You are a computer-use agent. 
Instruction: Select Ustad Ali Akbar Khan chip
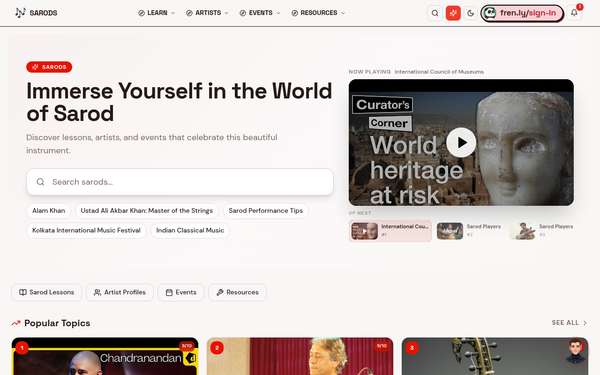[x=147, y=210]
